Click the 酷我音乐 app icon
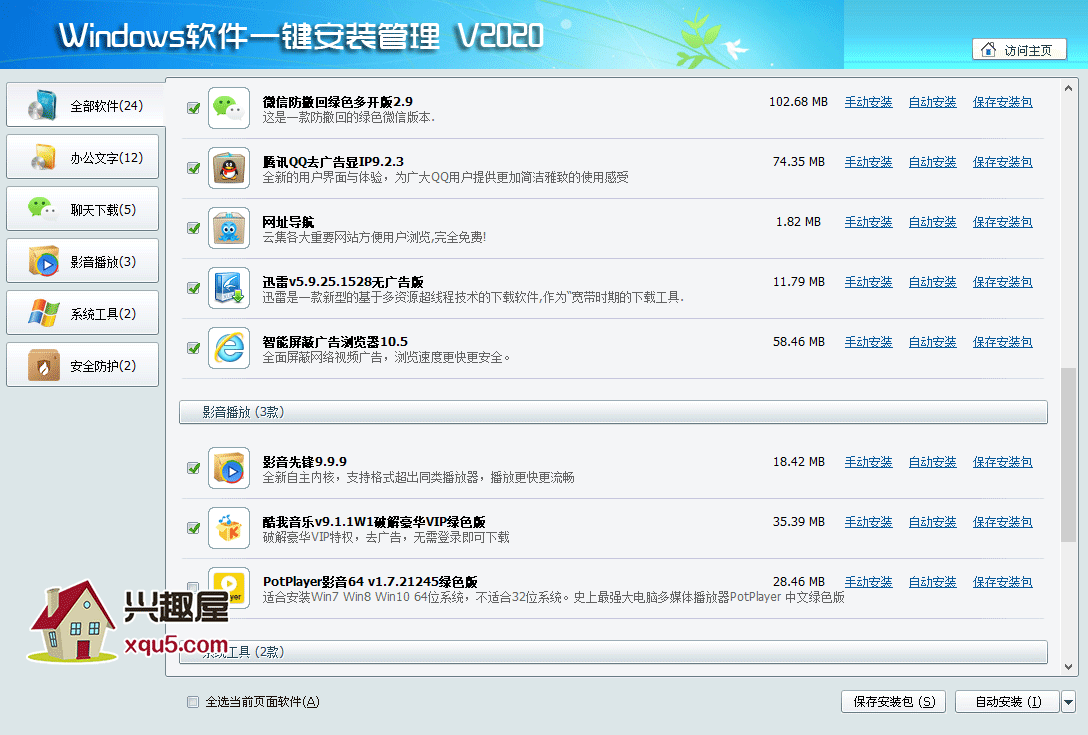Image resolution: width=1088 pixels, height=735 pixels. coord(229,528)
